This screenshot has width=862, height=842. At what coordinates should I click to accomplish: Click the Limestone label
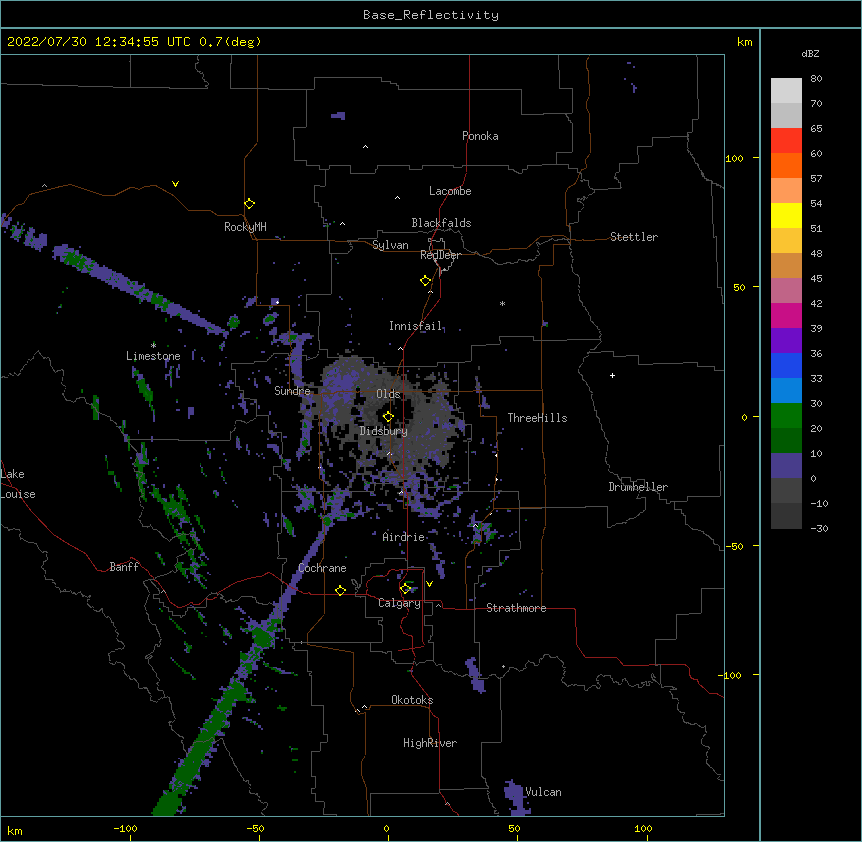(153, 356)
